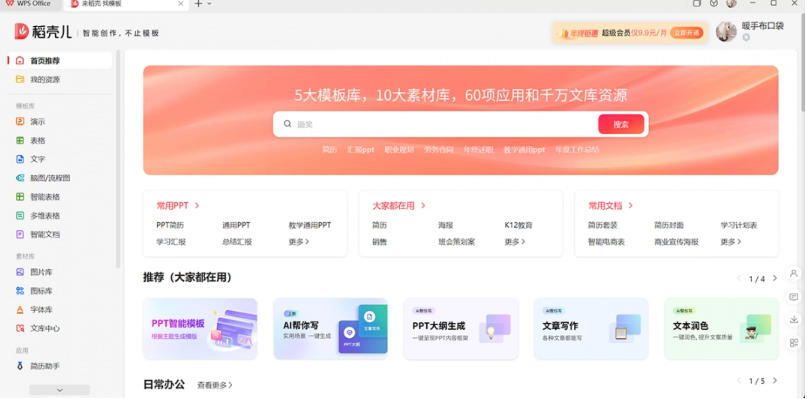This screenshot has height=399, width=807.
Task: Open the 文本润色 card
Action: tap(722, 328)
